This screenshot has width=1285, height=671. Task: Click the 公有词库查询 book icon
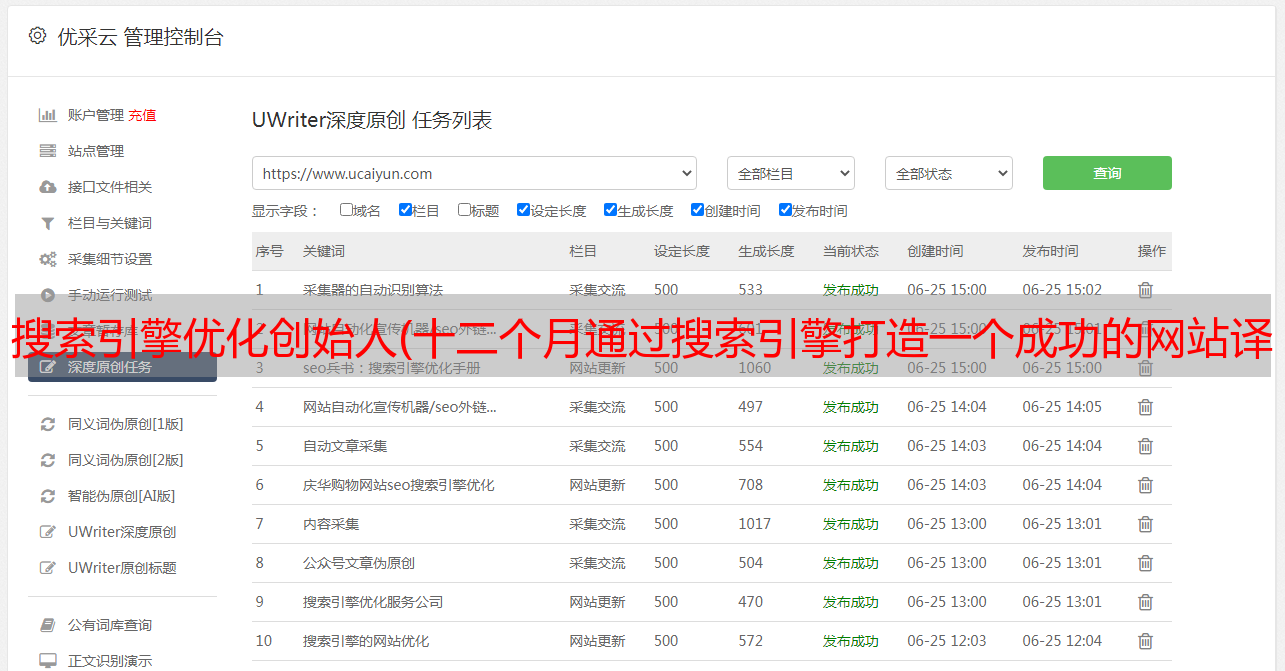click(47, 625)
